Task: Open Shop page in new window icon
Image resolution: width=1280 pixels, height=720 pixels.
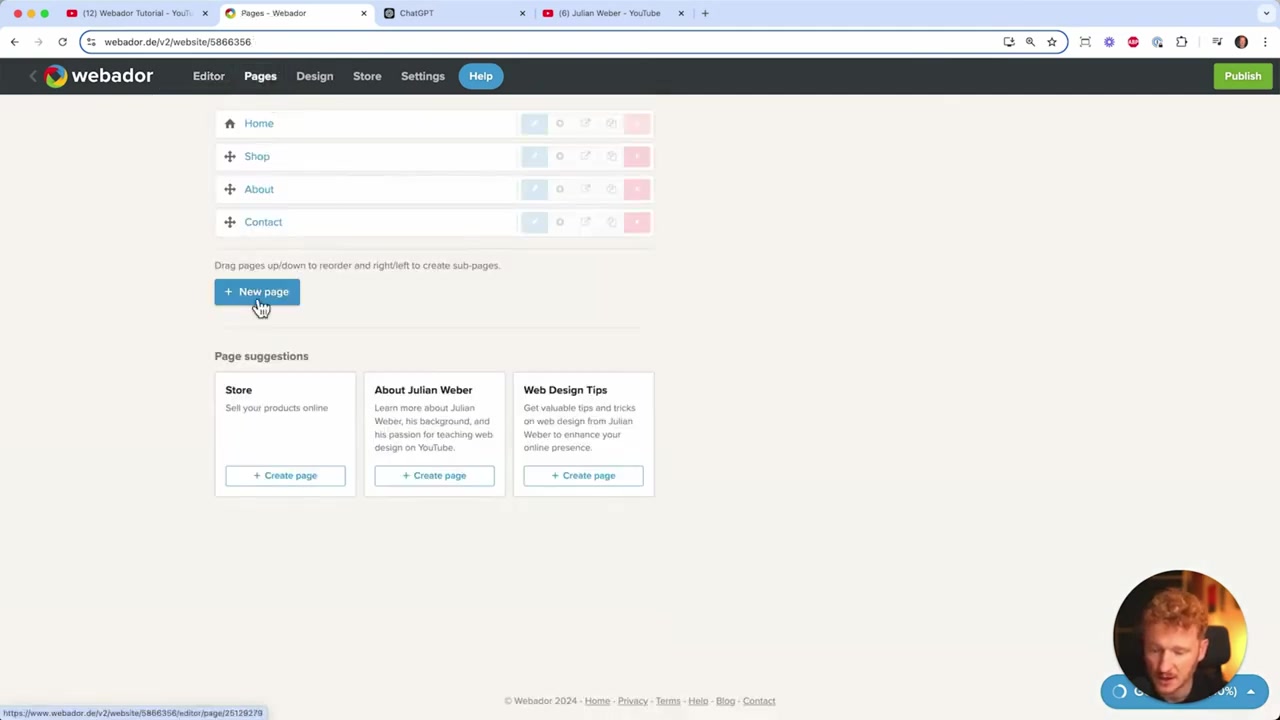Action: (x=585, y=156)
